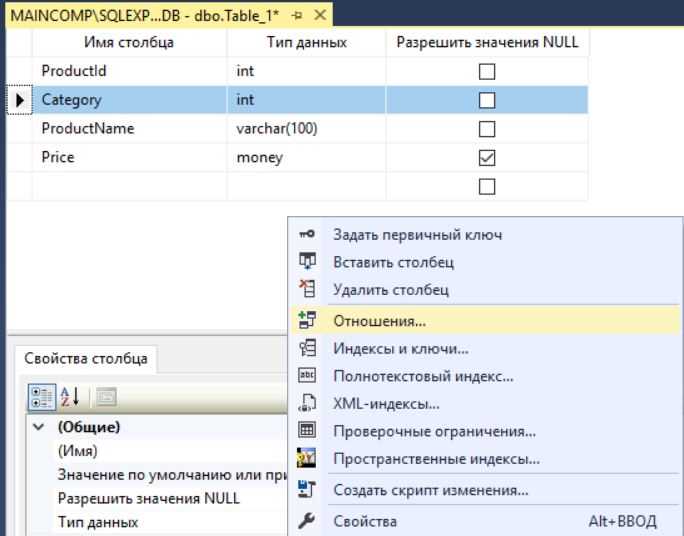Select the (Имя) property row

[x=157, y=451]
